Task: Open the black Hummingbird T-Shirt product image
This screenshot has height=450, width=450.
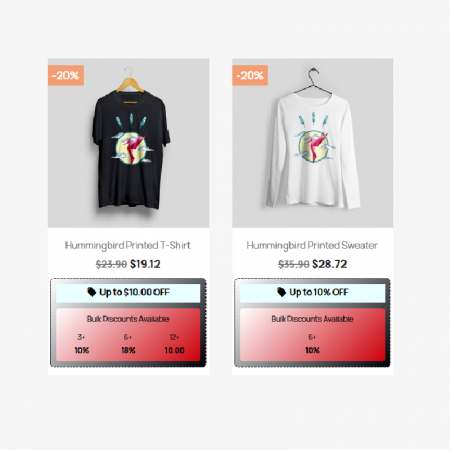Action: coord(128,143)
